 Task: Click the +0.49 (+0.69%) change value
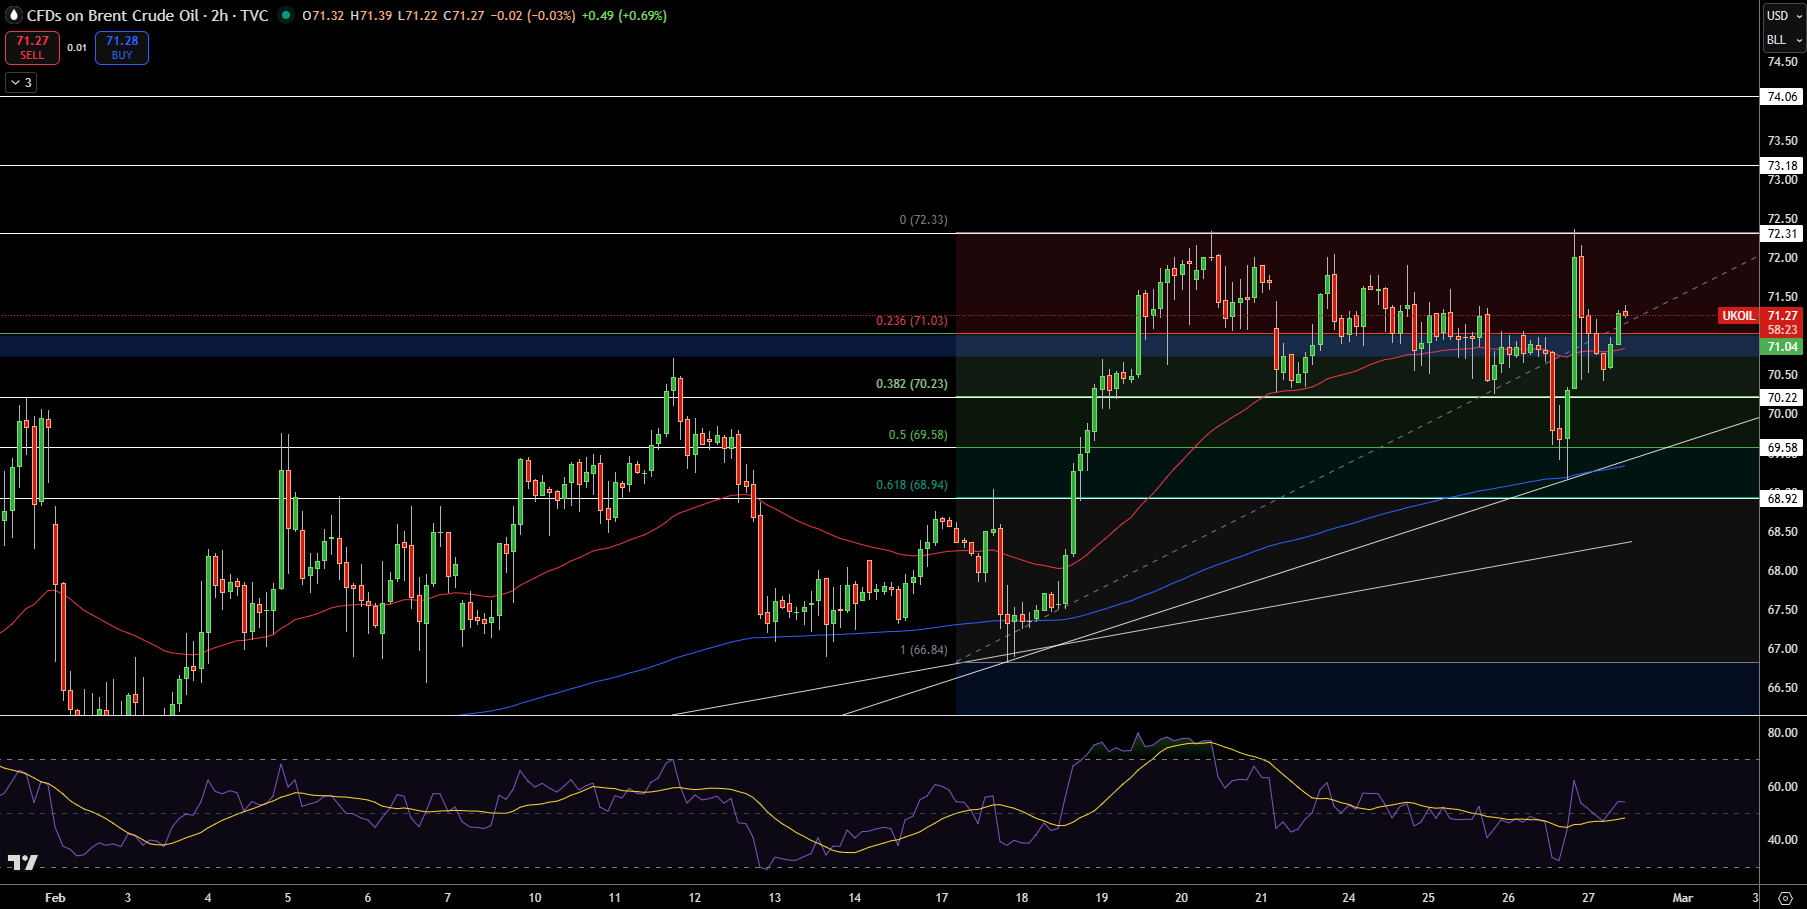coord(624,16)
